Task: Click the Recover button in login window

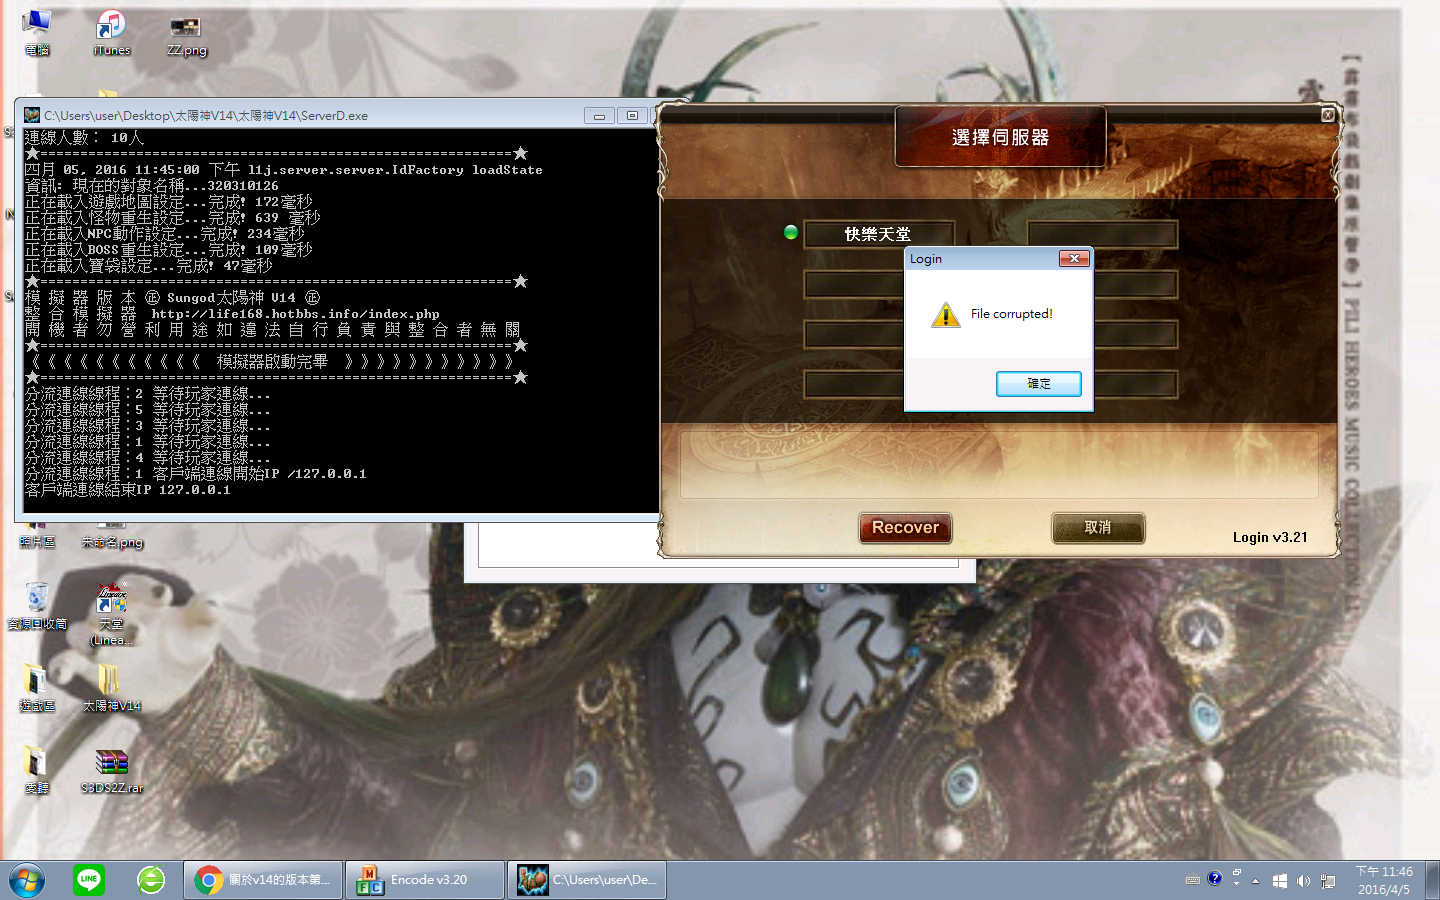Action: coord(905,528)
